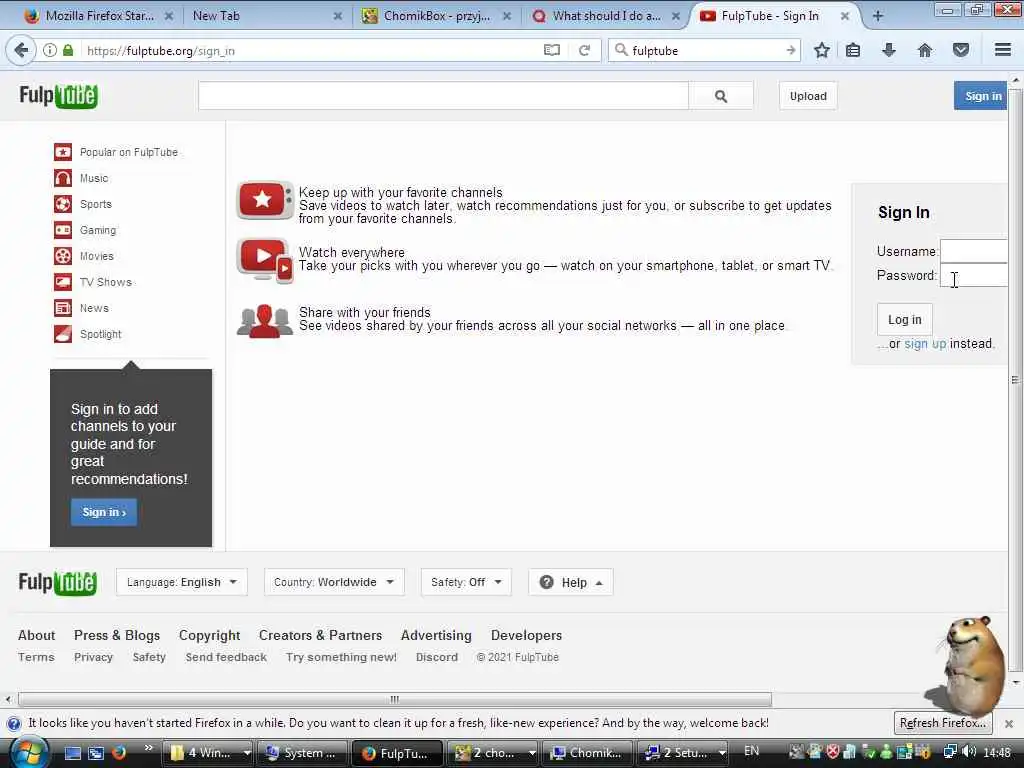The image size is (1024, 768).
Task: Expand taskbar group 2 cho... arrow
Action: click(532, 753)
